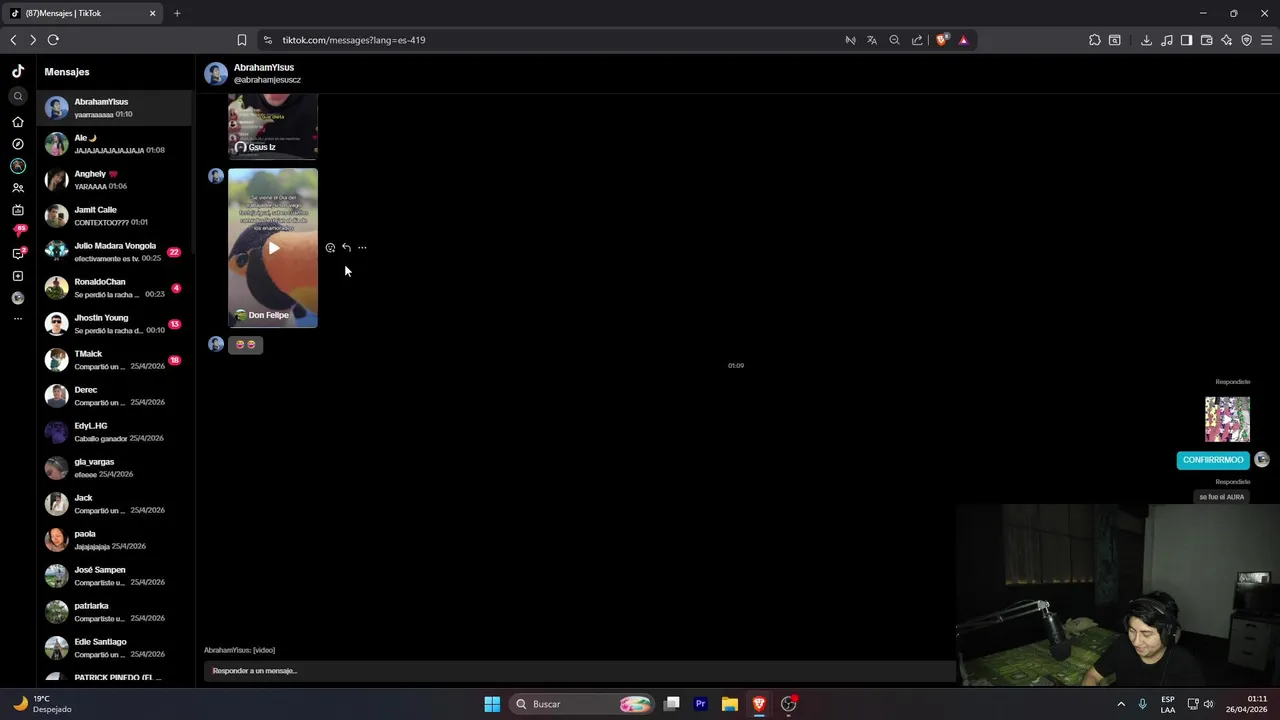Bookmark this page icon
This screenshot has height=720, width=1280.
241,40
